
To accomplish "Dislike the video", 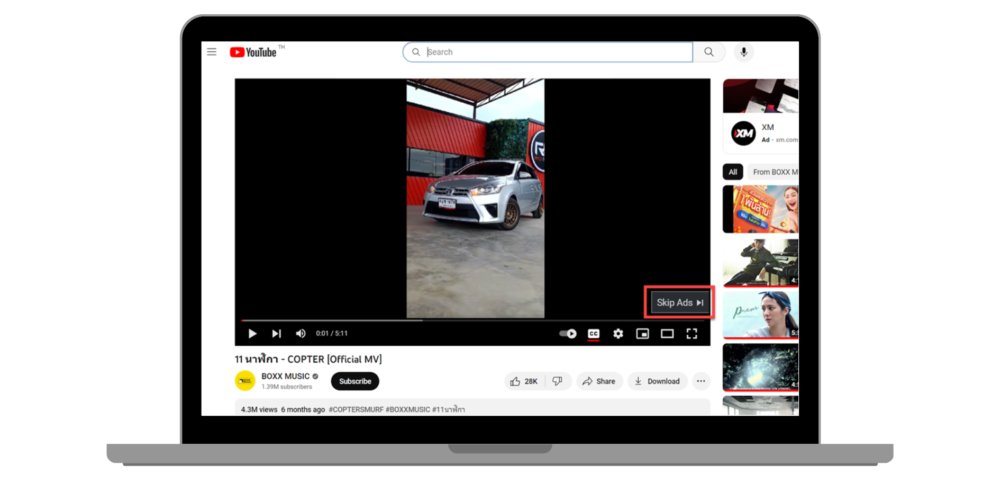I will [x=557, y=381].
